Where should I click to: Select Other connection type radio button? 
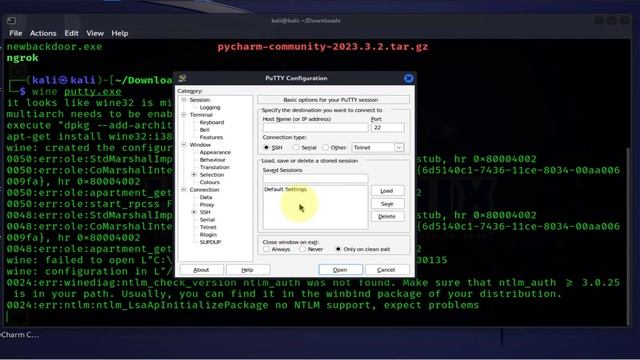pyautogui.click(x=325, y=147)
